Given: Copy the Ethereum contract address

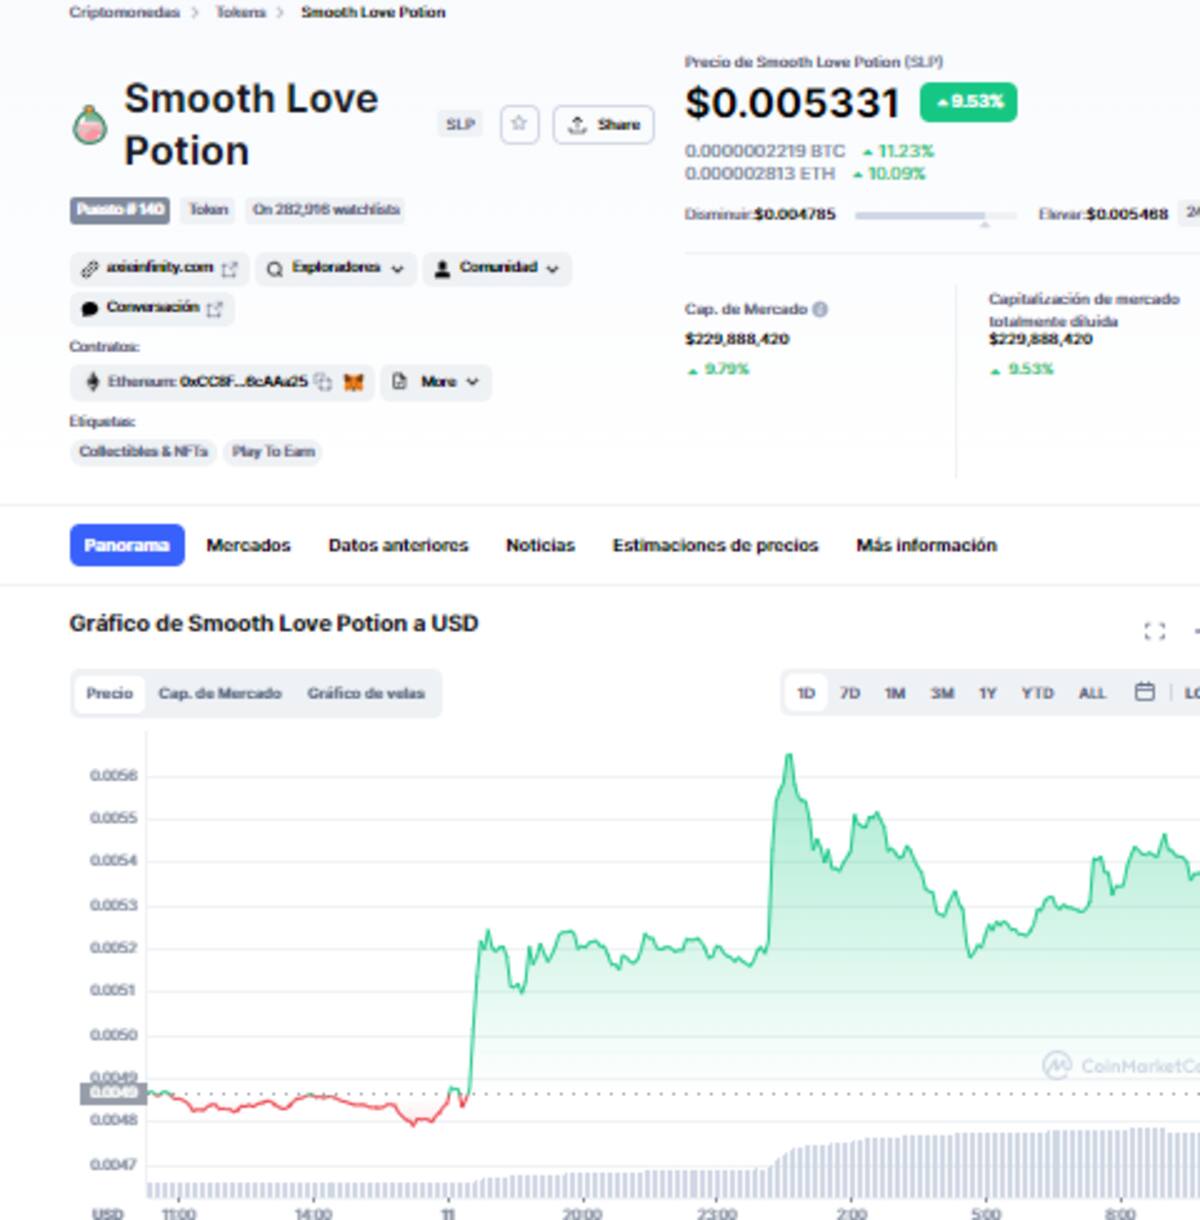Looking at the screenshot, I should (323, 382).
